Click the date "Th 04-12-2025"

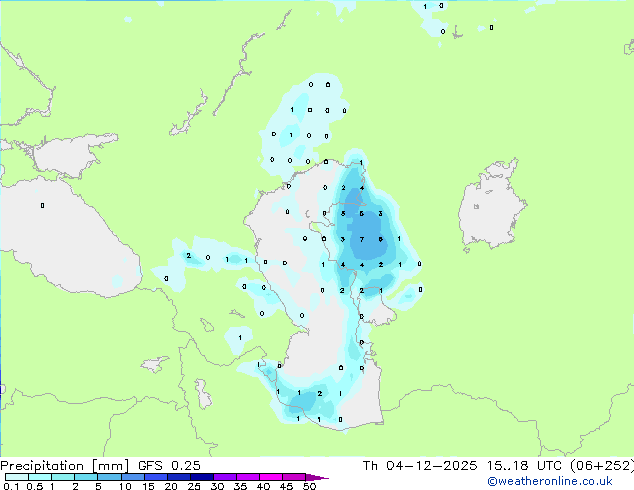420,466
